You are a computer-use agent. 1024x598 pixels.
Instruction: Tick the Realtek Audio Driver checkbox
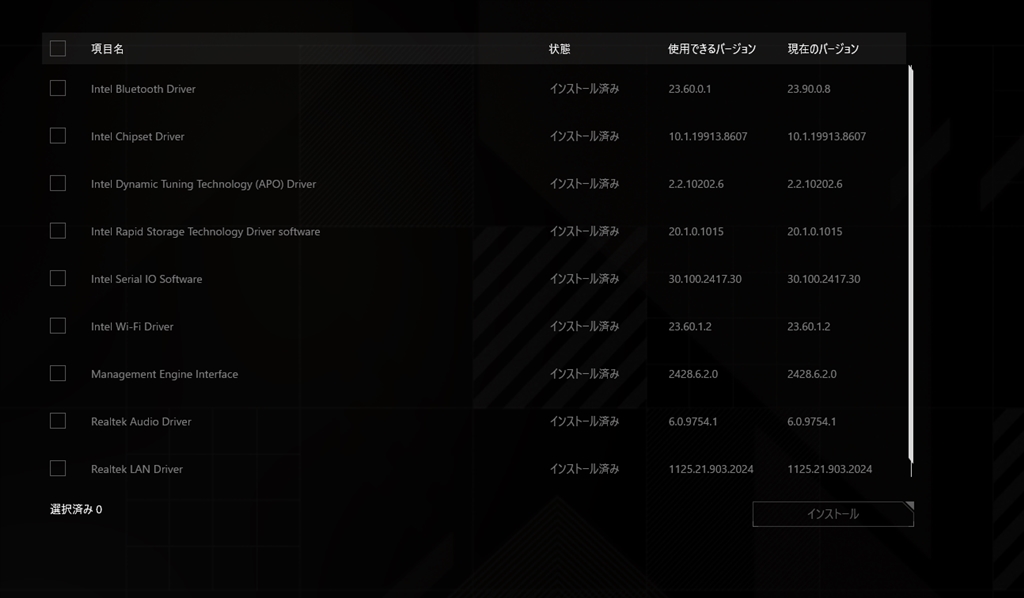point(57,421)
